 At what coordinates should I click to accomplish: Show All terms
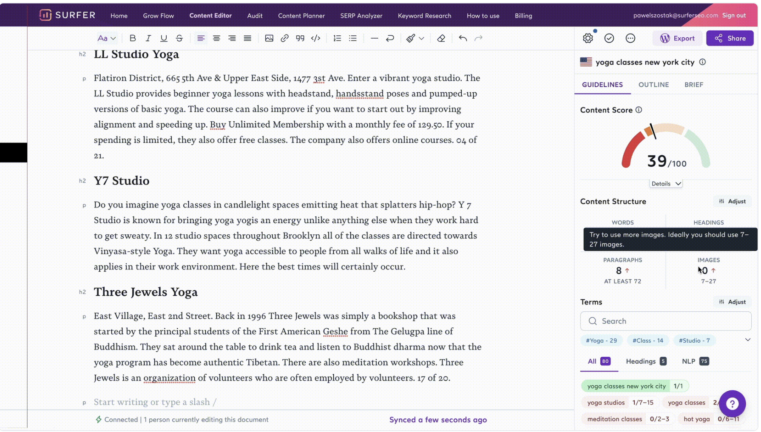[x=599, y=361]
